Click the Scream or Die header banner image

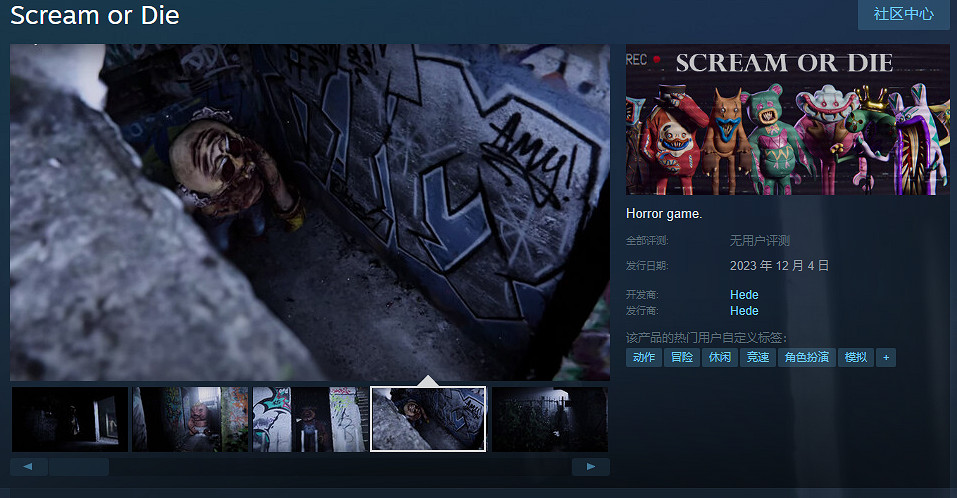coord(788,119)
